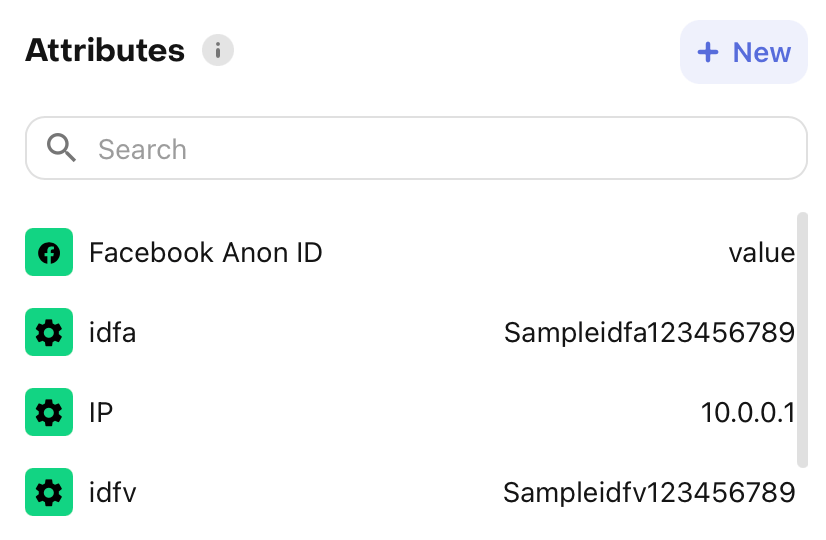Click the 10.0.0.1 IP value
This screenshot has height=540, width=826.
click(x=747, y=412)
